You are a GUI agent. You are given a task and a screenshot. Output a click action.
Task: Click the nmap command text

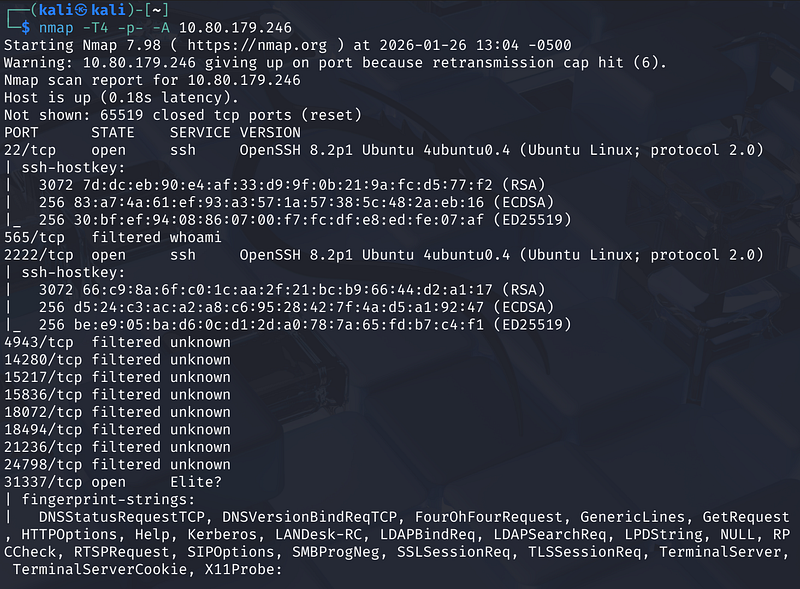(56, 28)
